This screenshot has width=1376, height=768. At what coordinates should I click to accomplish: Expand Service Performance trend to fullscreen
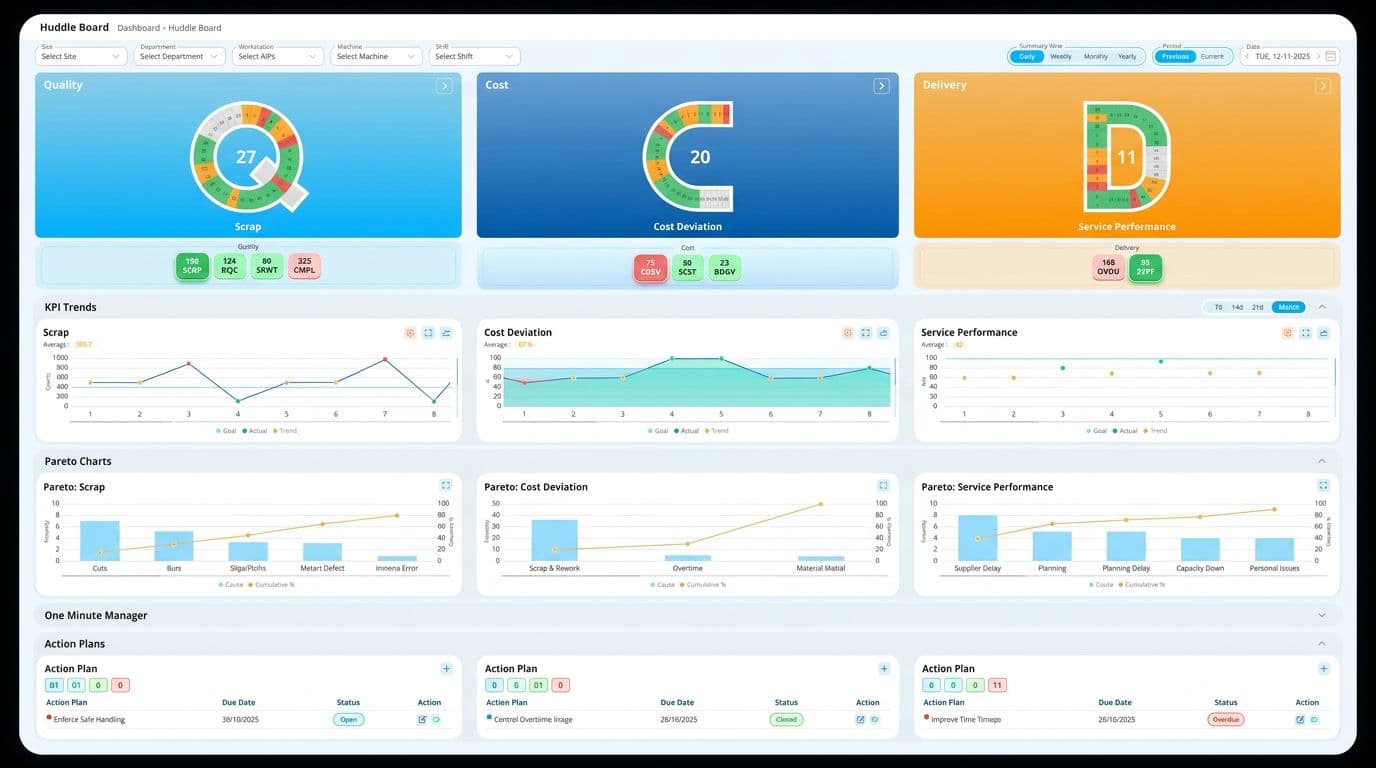[x=1306, y=333]
